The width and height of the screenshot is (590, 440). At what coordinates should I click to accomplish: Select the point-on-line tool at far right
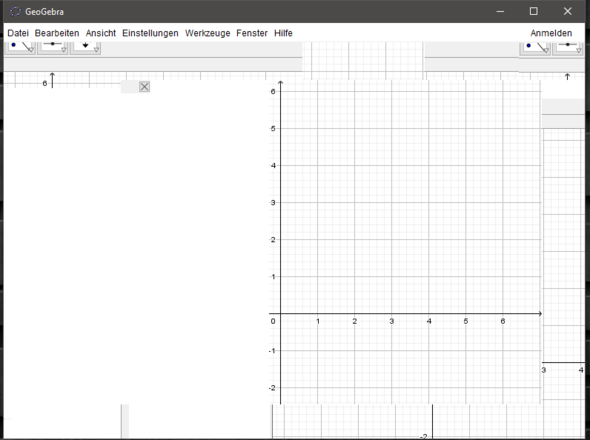pos(568,48)
